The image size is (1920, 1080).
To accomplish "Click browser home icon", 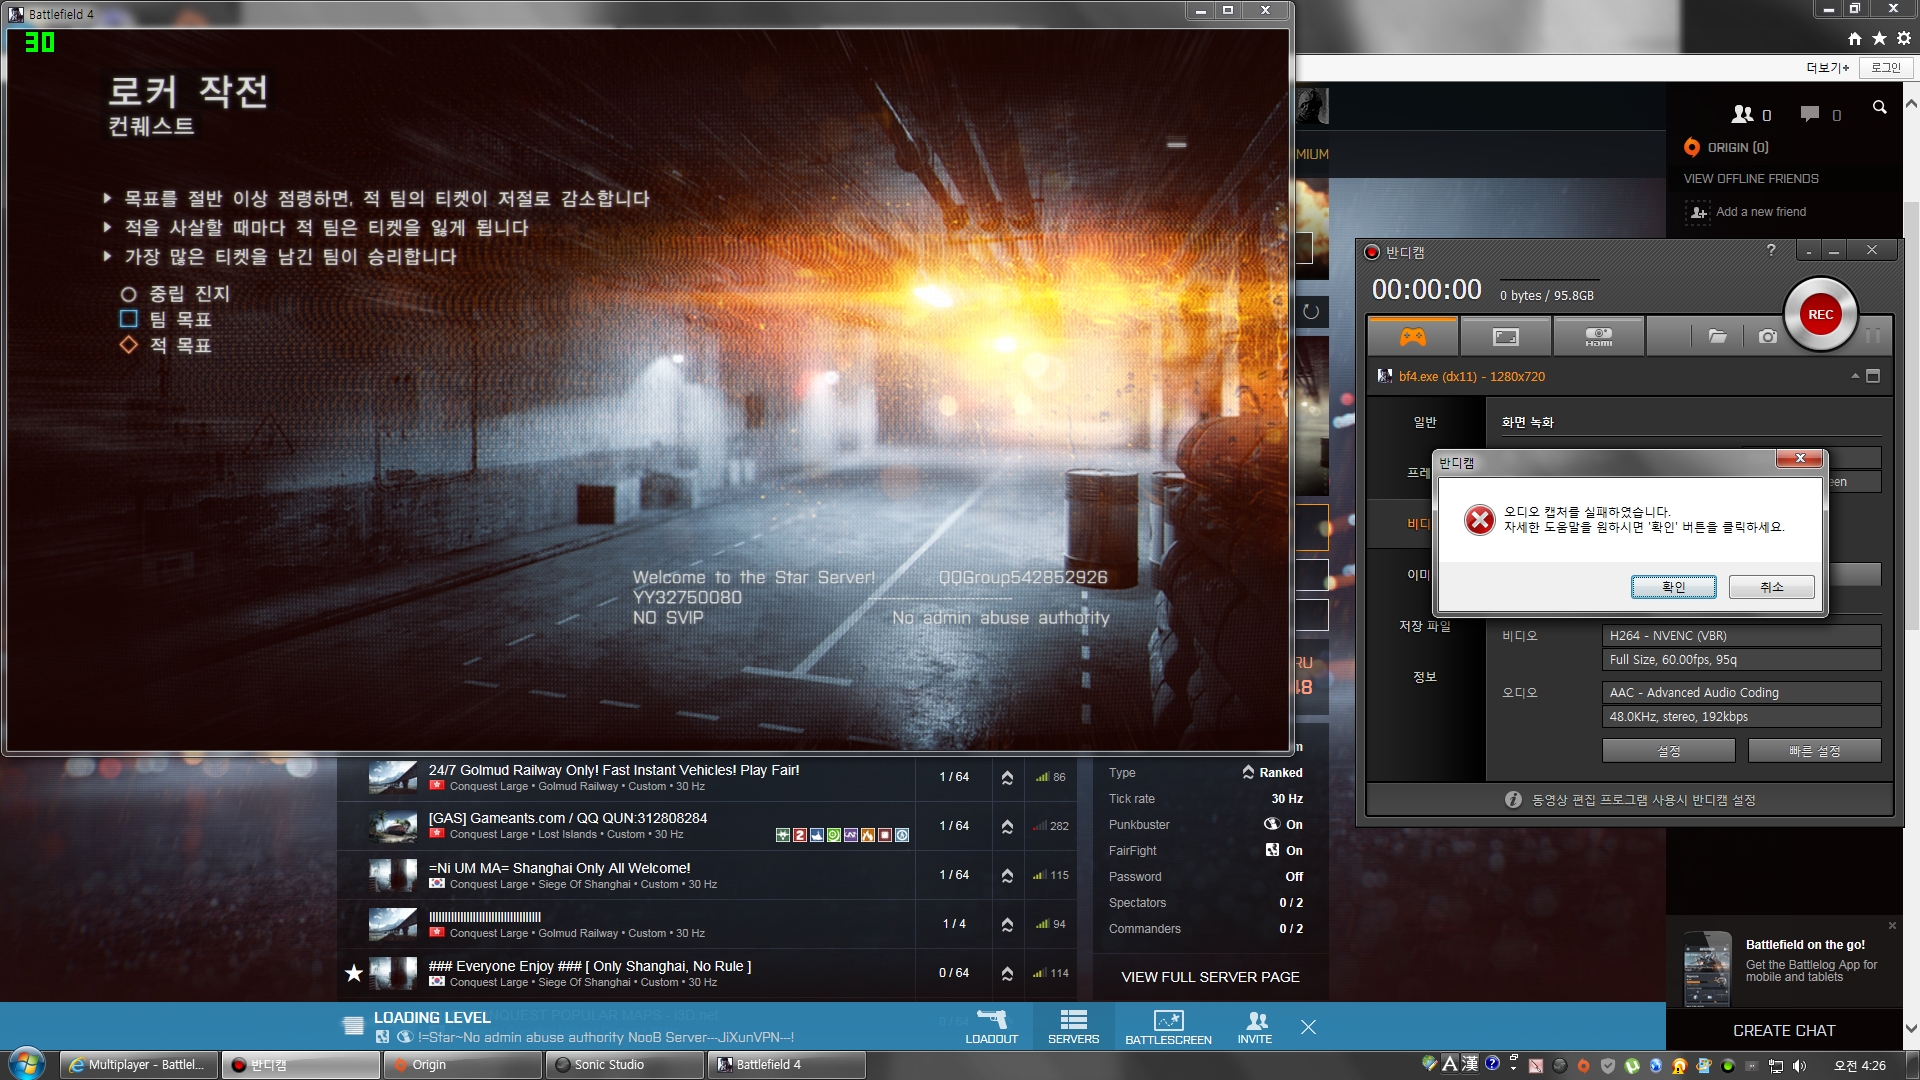I will (1855, 38).
